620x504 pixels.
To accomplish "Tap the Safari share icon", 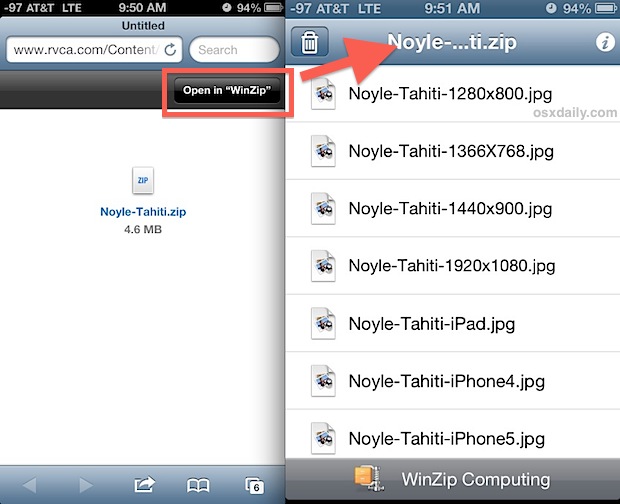I will point(144,485).
